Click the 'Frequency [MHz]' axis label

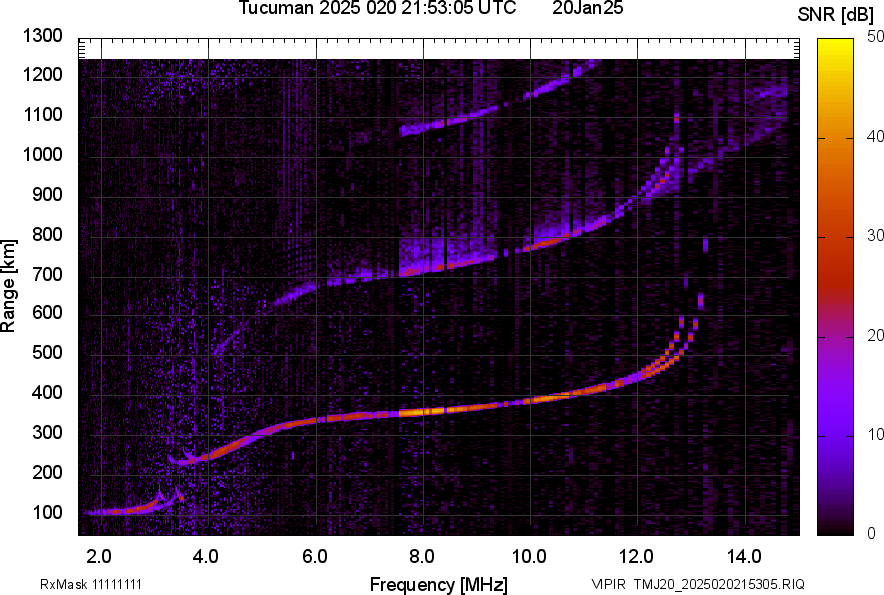pyautogui.click(x=439, y=584)
